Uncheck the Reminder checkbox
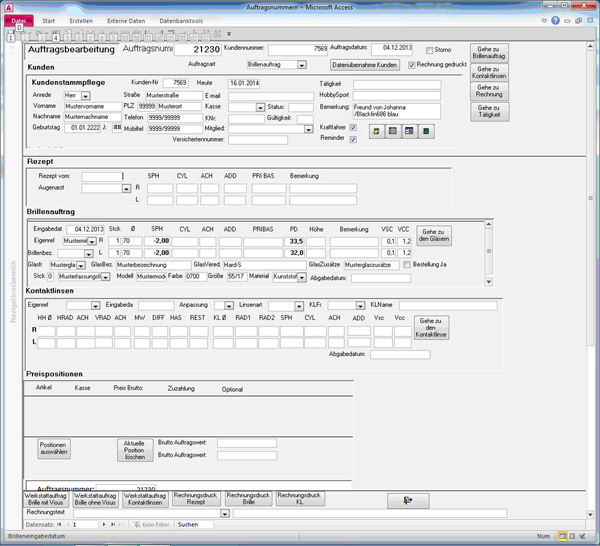600x546 pixels. (x=353, y=139)
